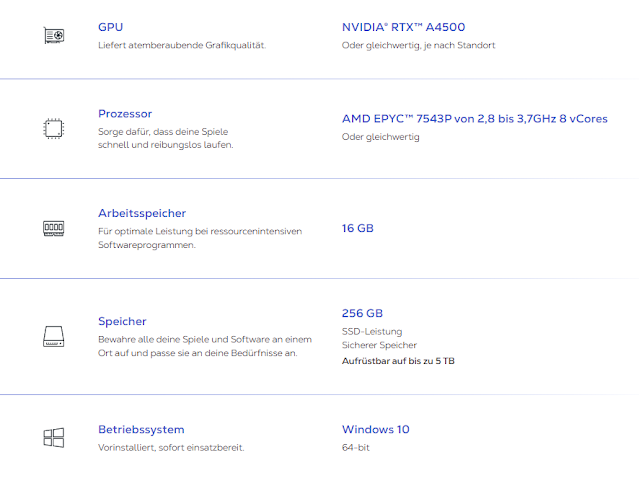Click 'Vorinstalliert, sofort einsatzbereit' description

[x=171, y=447]
